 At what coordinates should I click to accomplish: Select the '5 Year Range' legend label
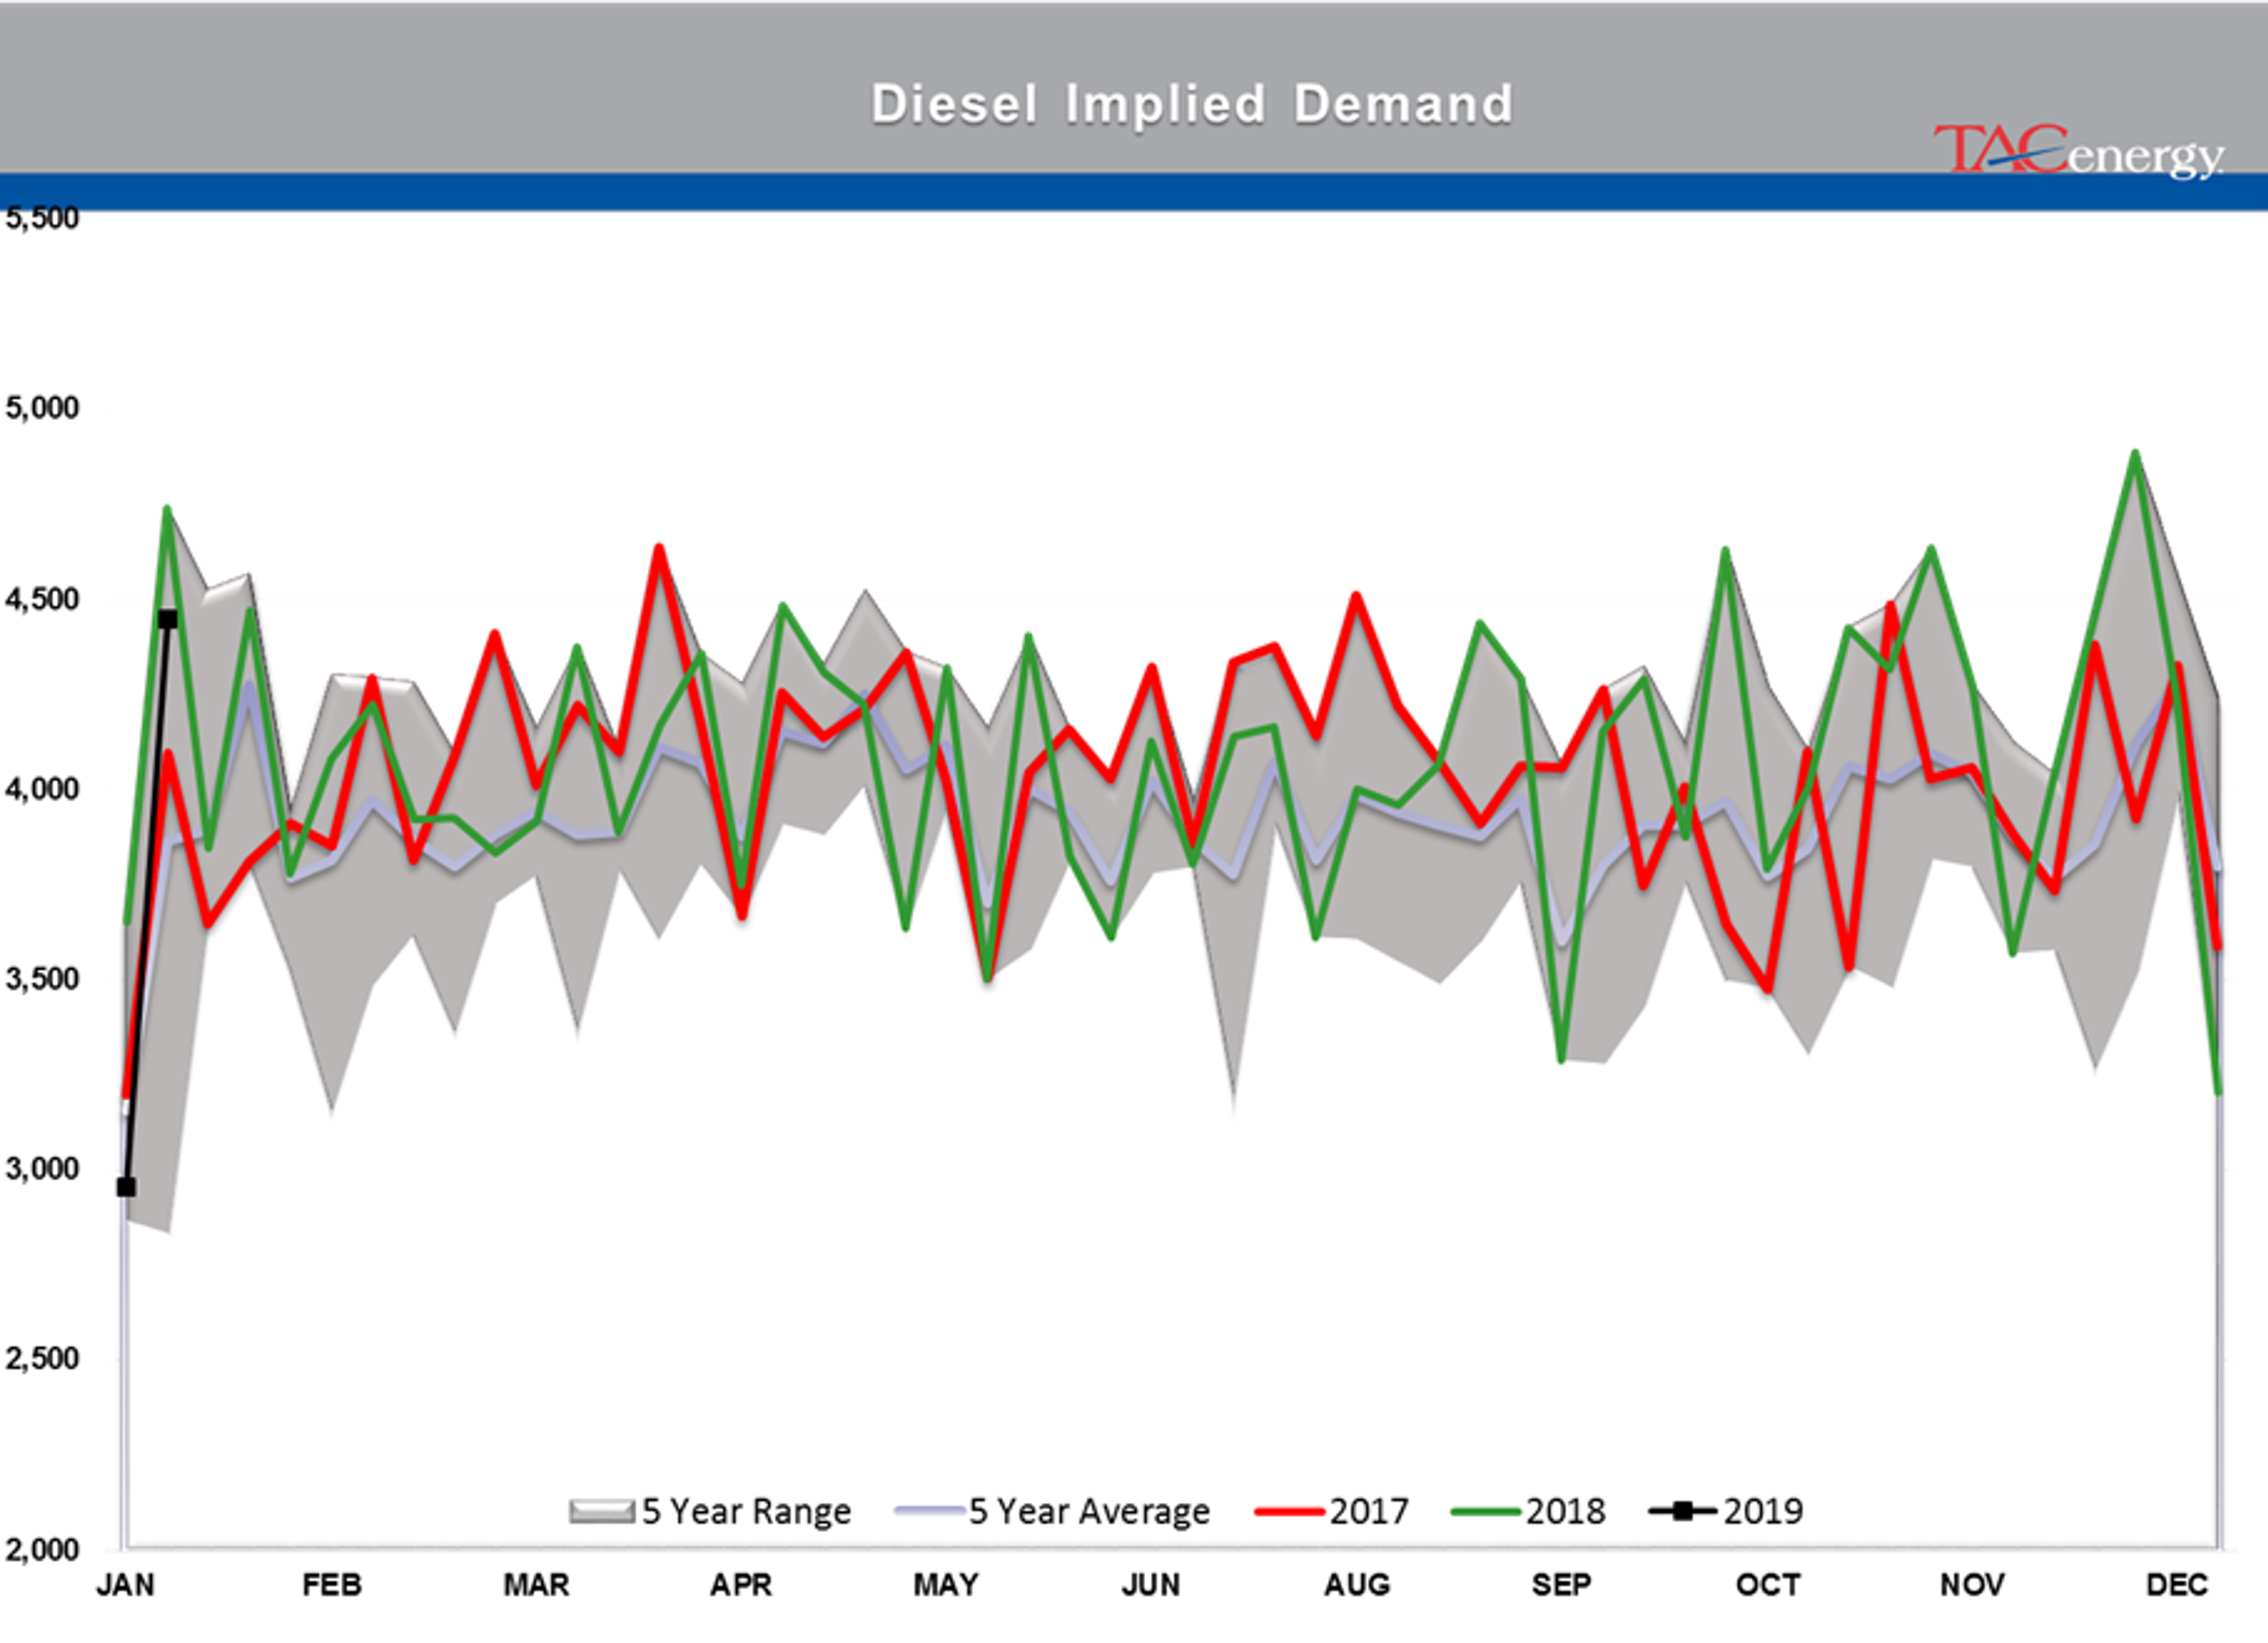point(746,1510)
